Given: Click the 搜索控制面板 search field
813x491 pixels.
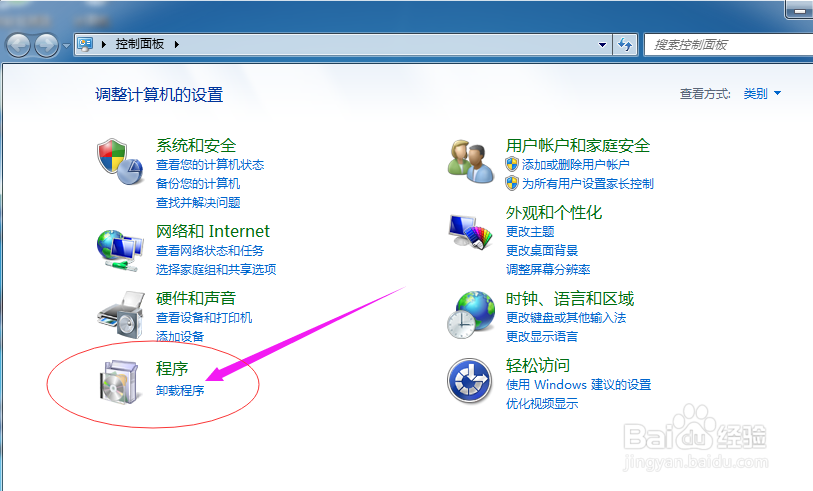Looking at the screenshot, I should coord(728,45).
